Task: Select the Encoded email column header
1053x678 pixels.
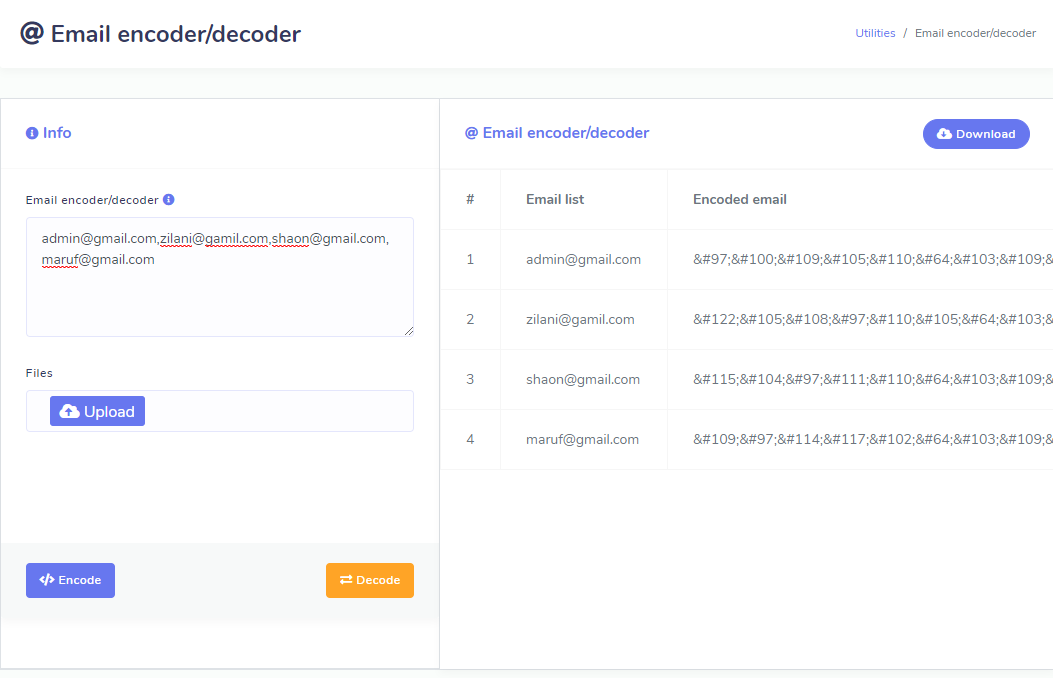Action: click(x=739, y=199)
